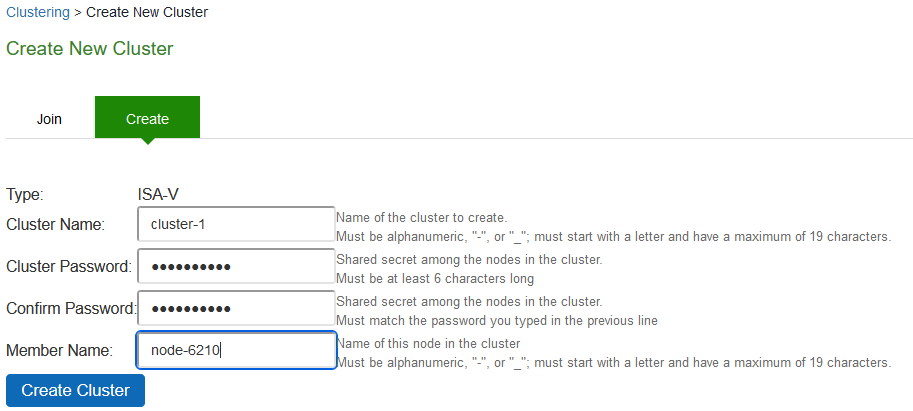
Task: Click the "Member Name:" label
Action: [59, 350]
